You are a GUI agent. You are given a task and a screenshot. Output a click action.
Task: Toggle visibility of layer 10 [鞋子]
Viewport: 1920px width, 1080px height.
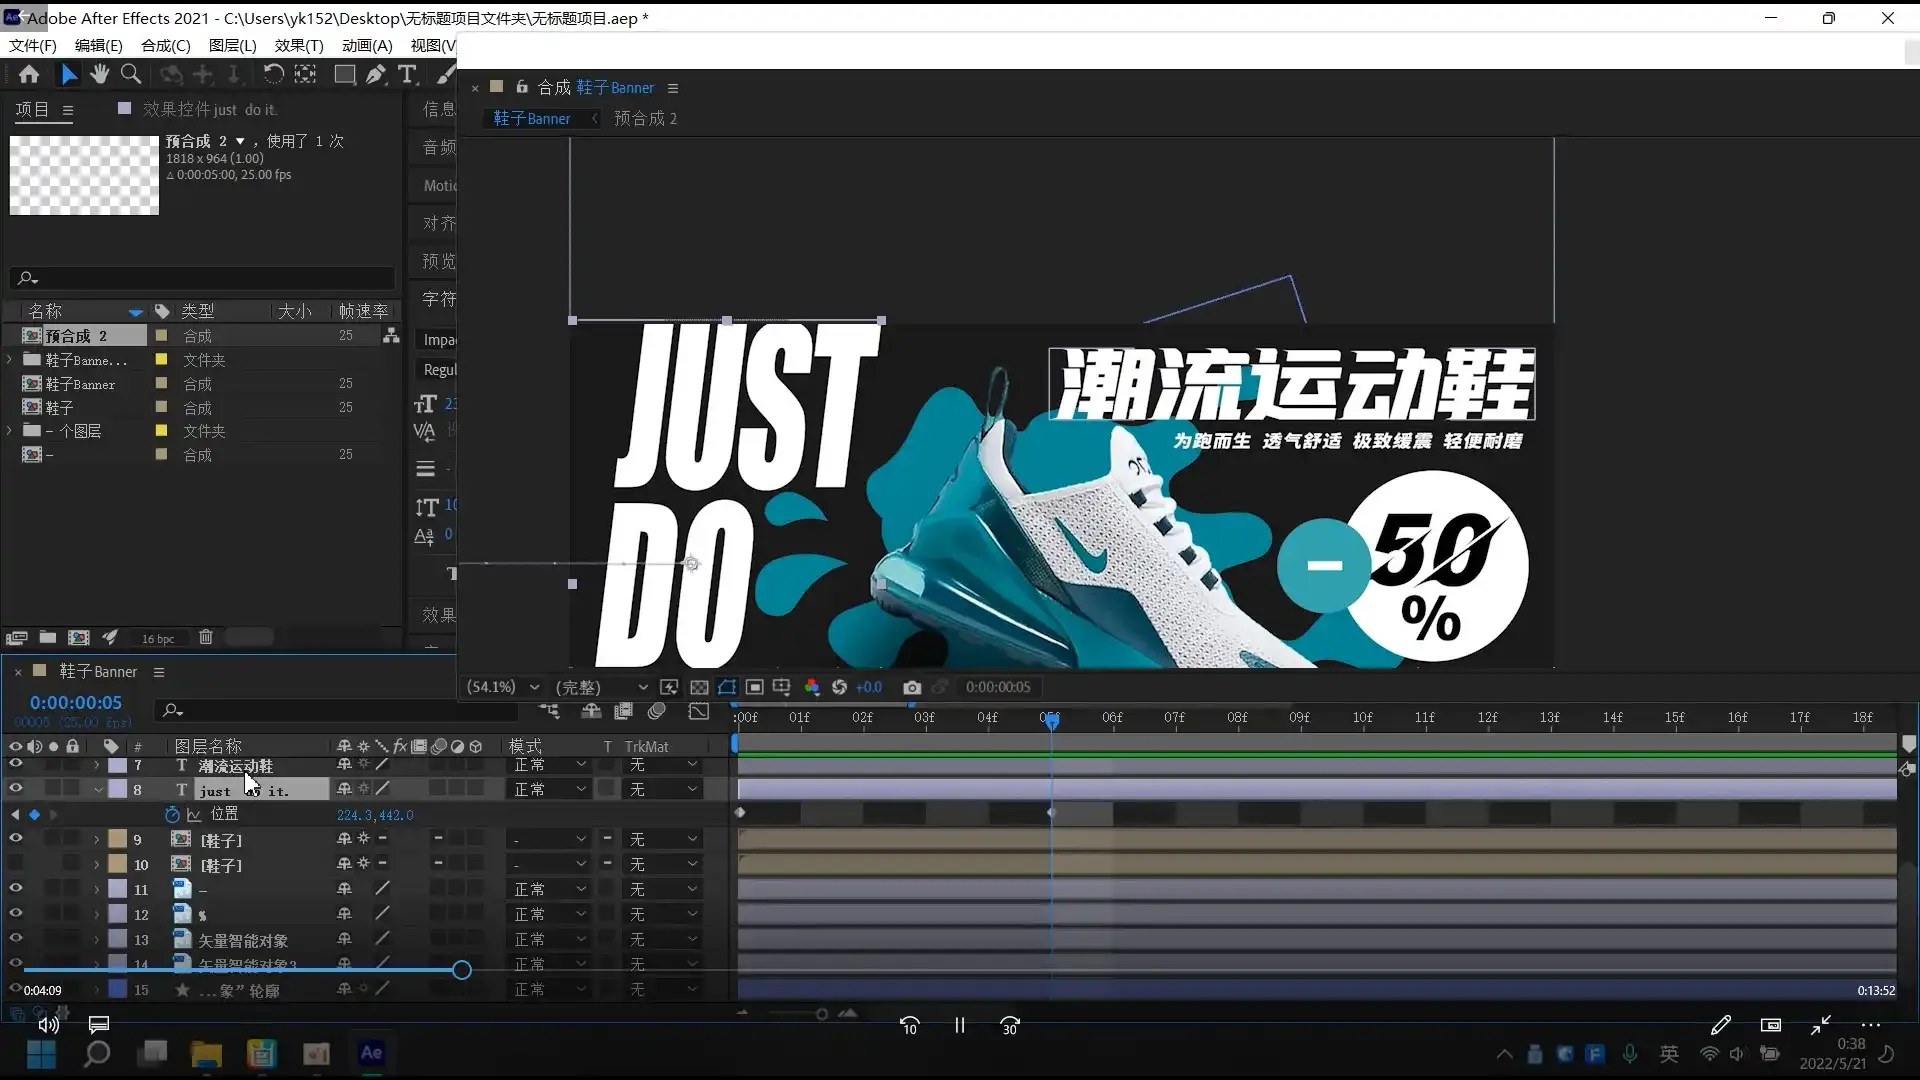point(16,864)
